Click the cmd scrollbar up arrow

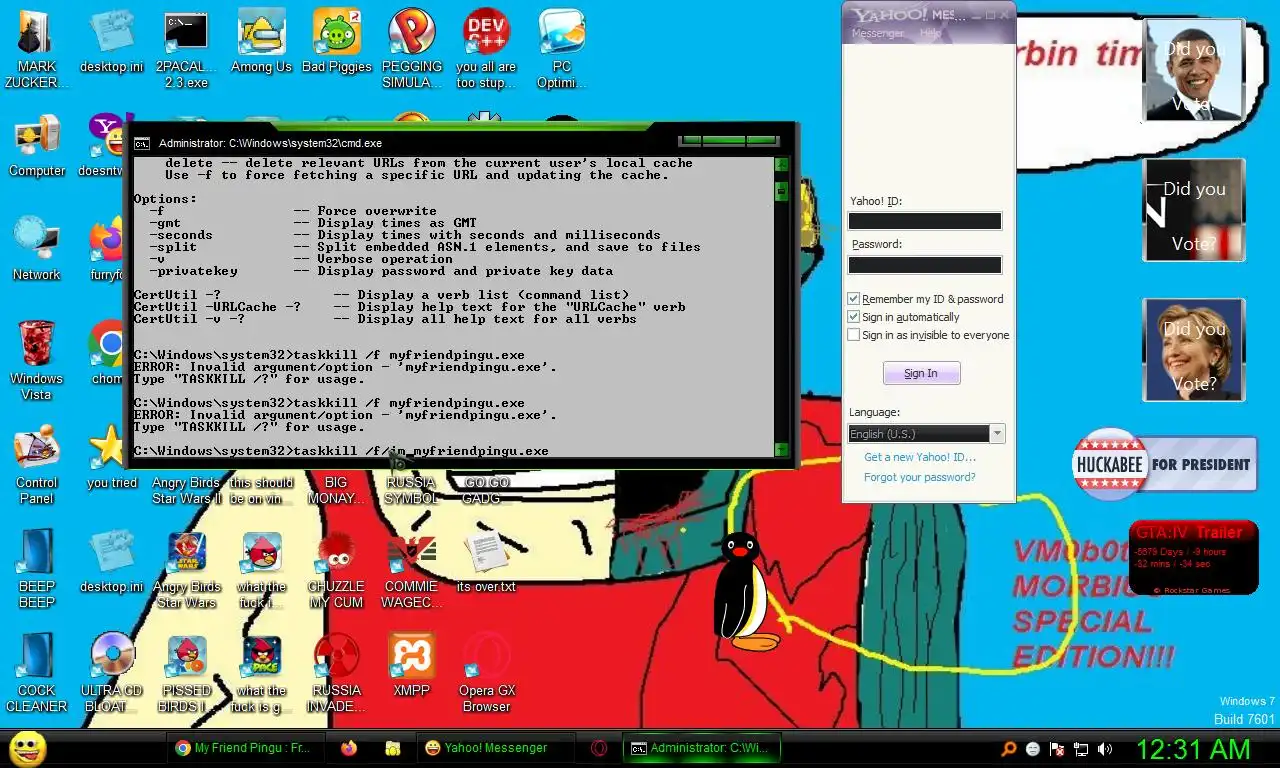coord(782,165)
